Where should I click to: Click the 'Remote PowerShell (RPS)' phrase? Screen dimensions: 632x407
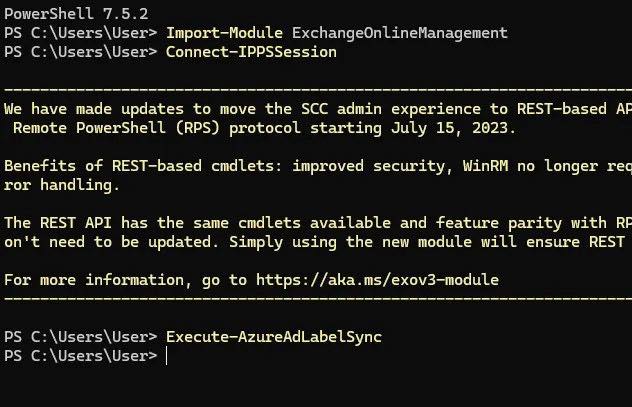tap(116, 128)
